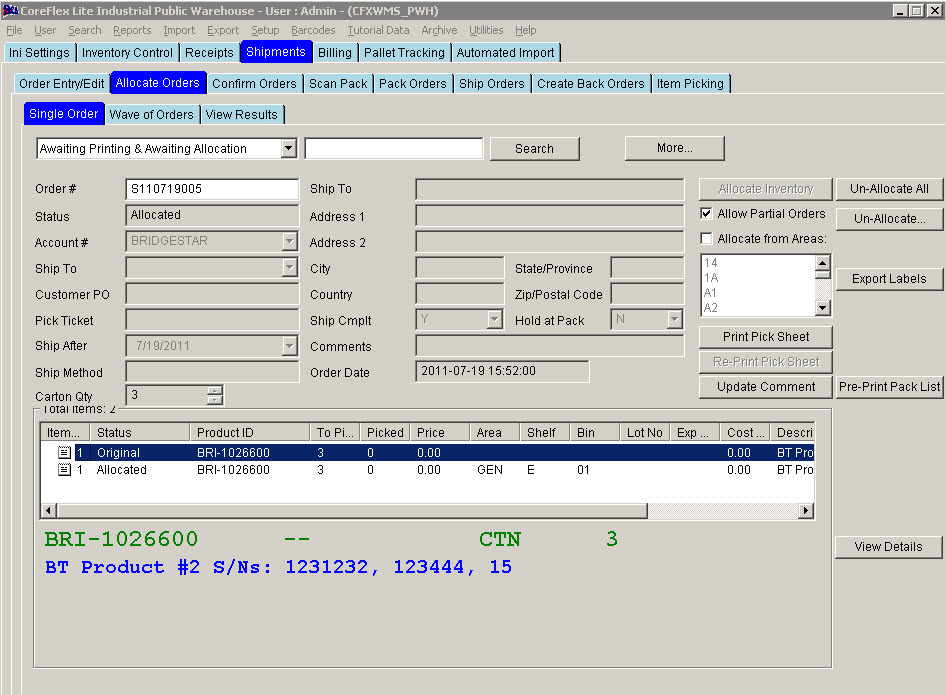This screenshot has height=695, width=946.
Task: Open the Setup menu
Action: (265, 30)
